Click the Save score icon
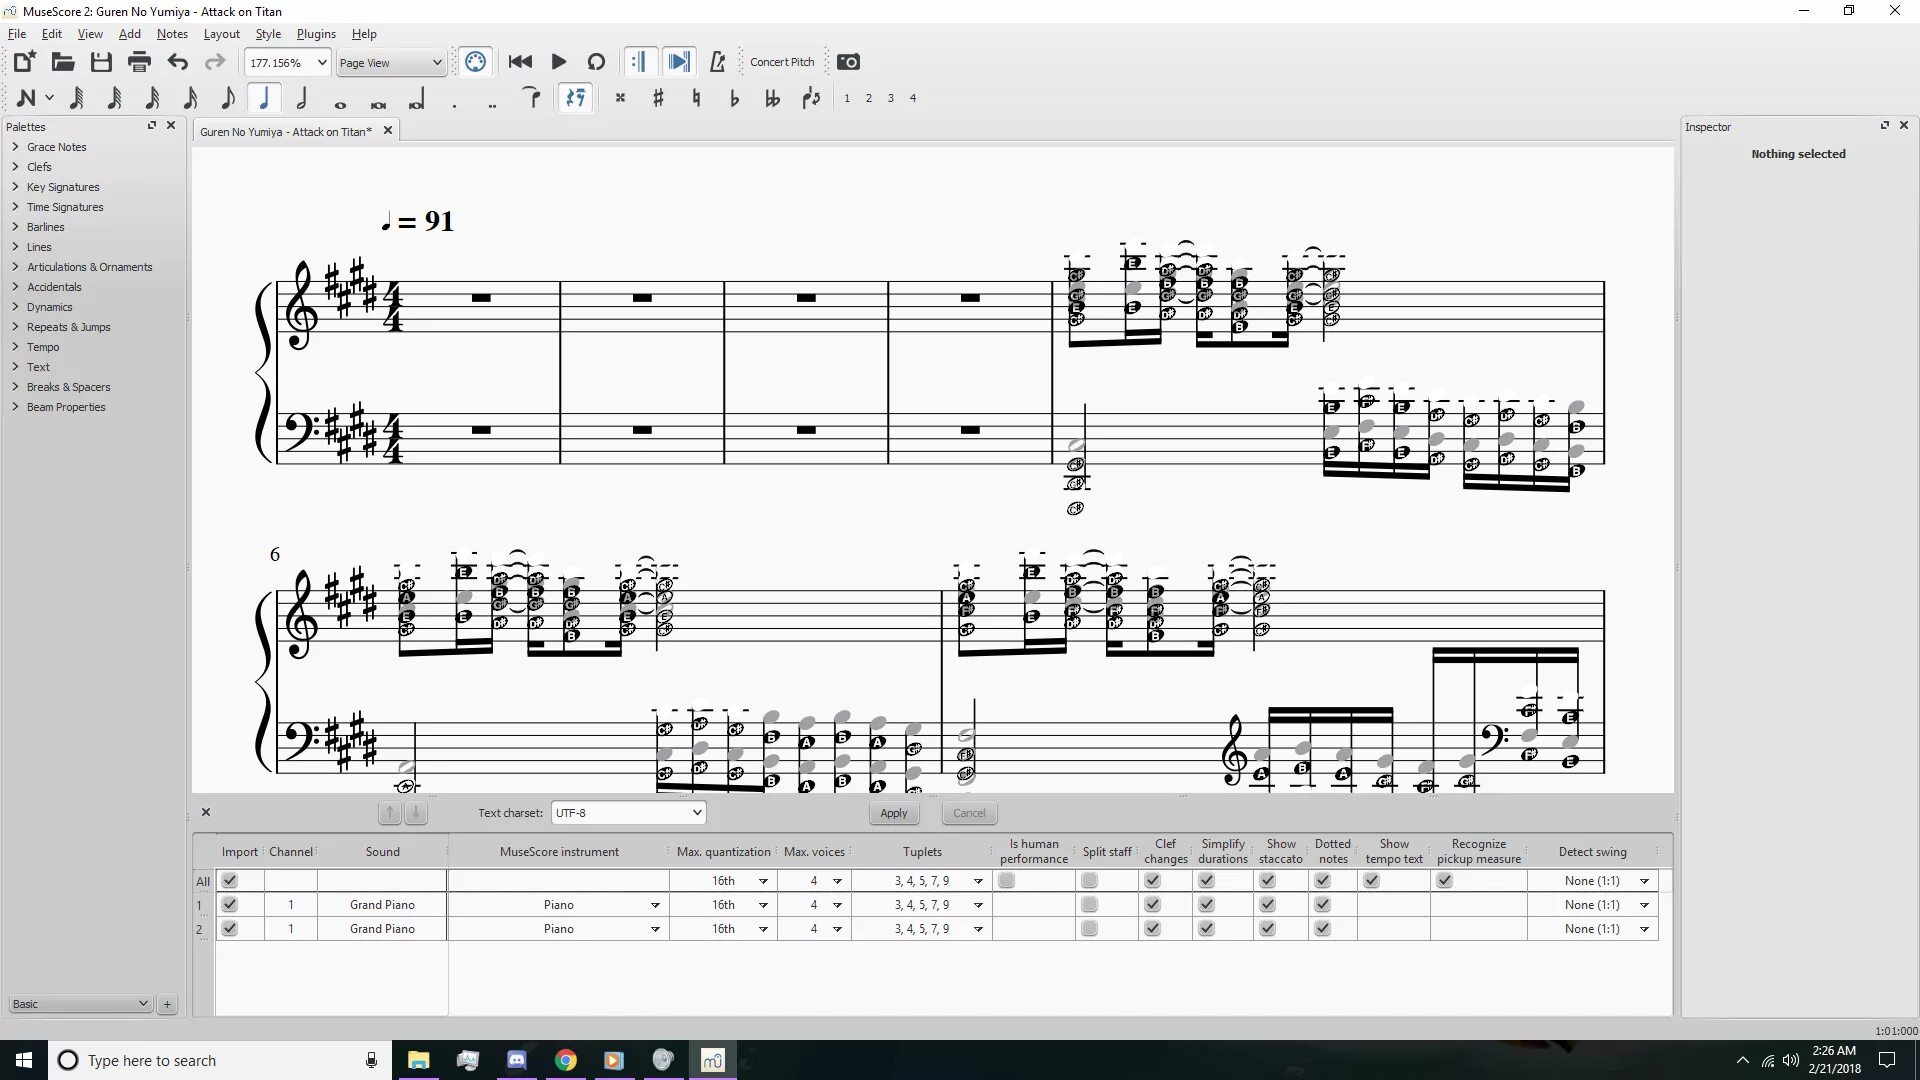Viewport: 1920px width, 1080px height. pyautogui.click(x=101, y=62)
